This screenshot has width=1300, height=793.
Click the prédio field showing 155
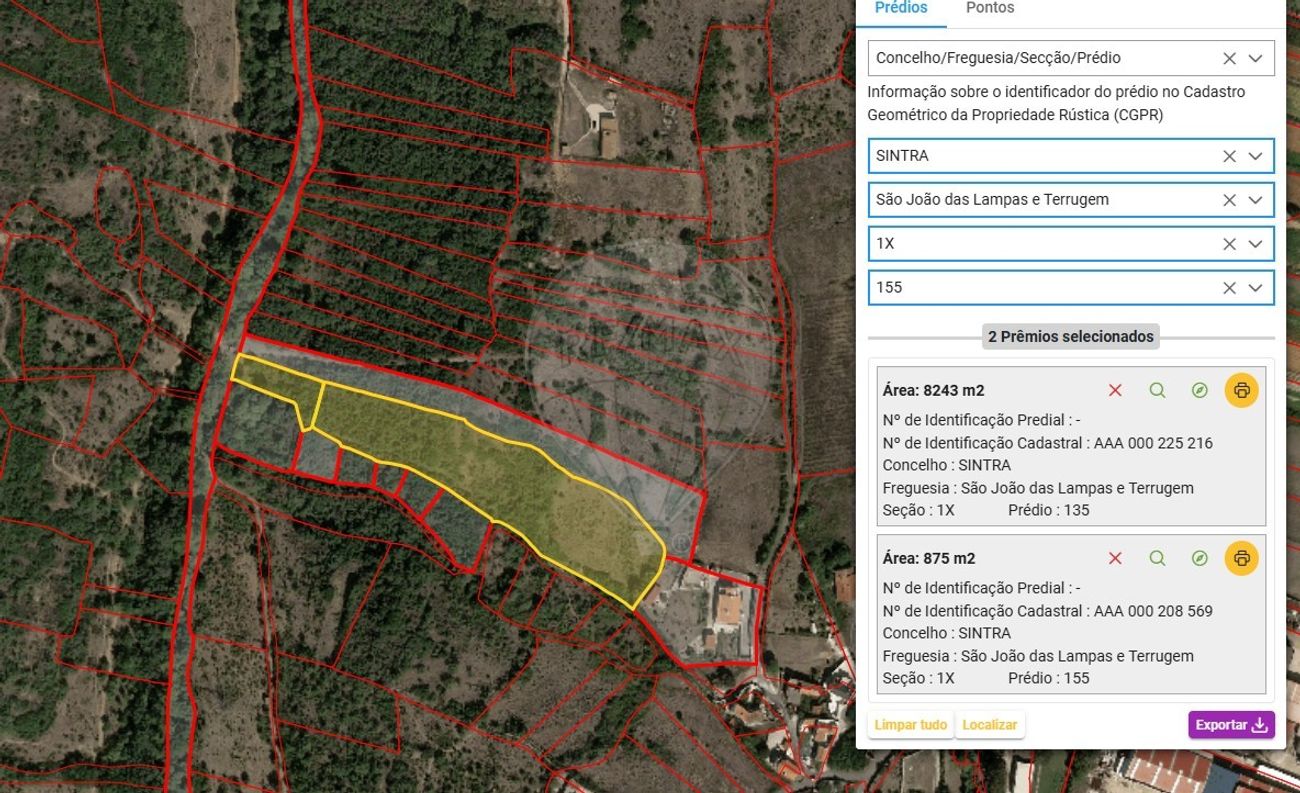(x=1071, y=288)
